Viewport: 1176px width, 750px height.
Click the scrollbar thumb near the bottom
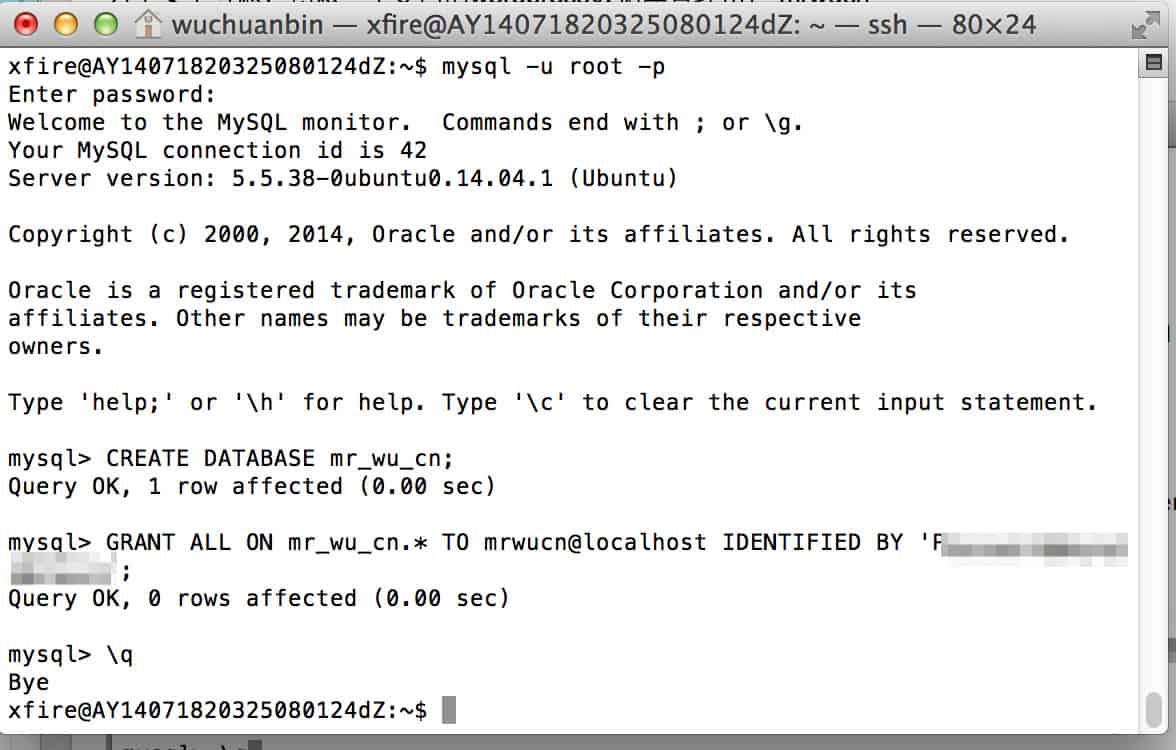click(x=1154, y=709)
